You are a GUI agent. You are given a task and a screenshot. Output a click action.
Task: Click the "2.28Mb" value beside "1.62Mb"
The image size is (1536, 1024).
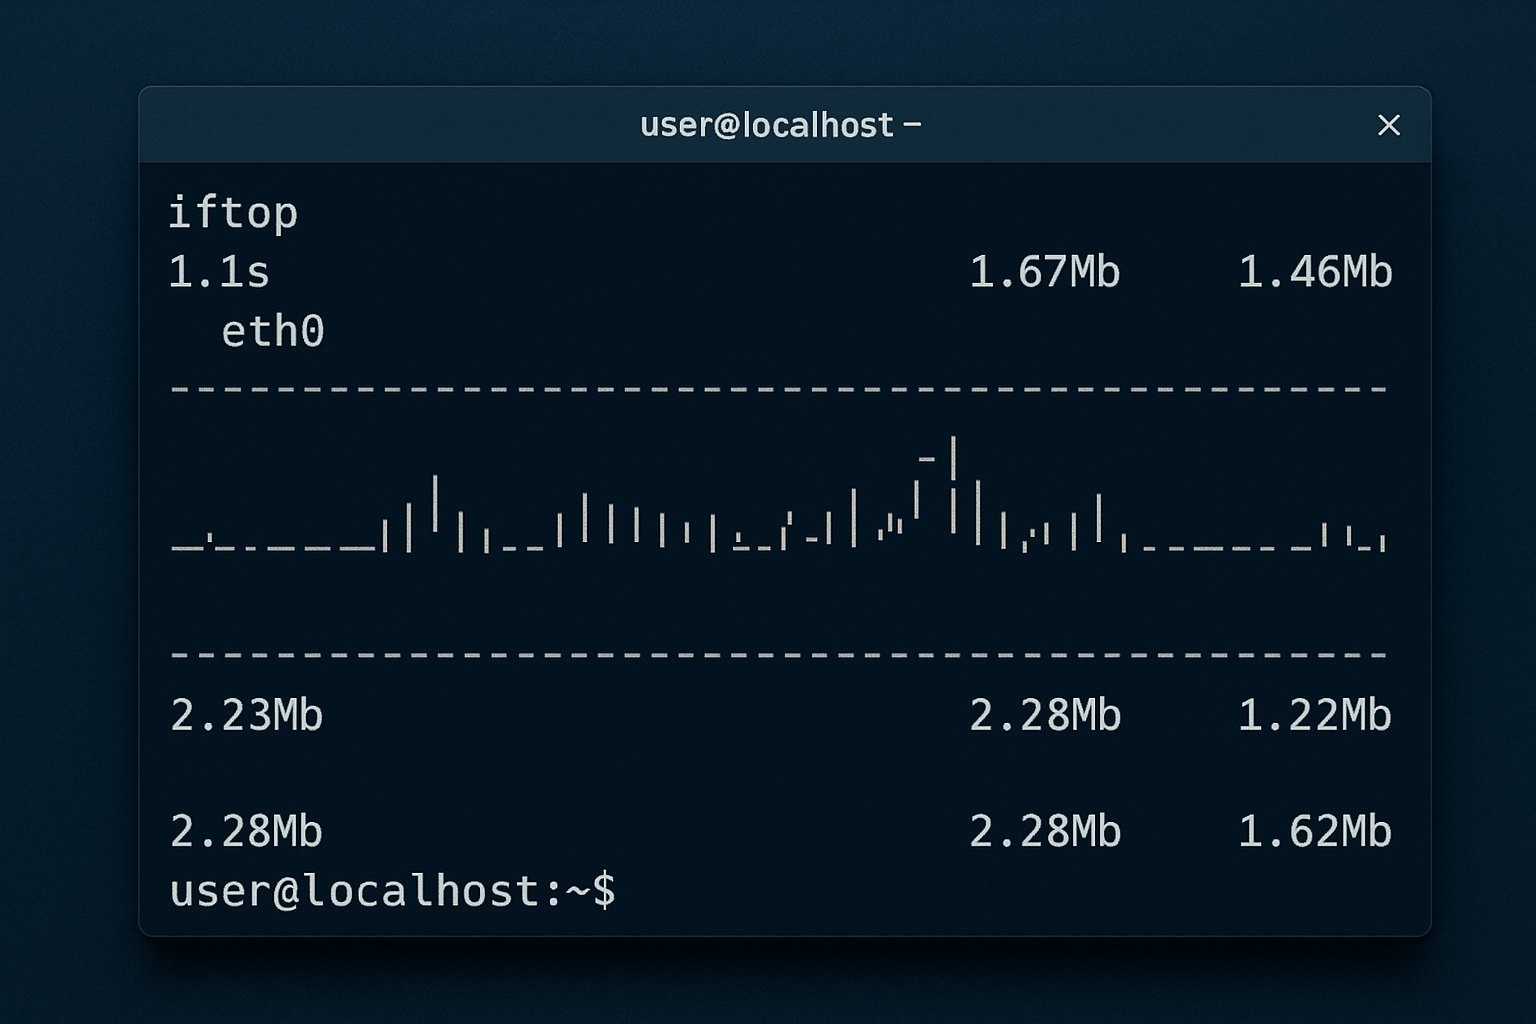pos(1045,832)
